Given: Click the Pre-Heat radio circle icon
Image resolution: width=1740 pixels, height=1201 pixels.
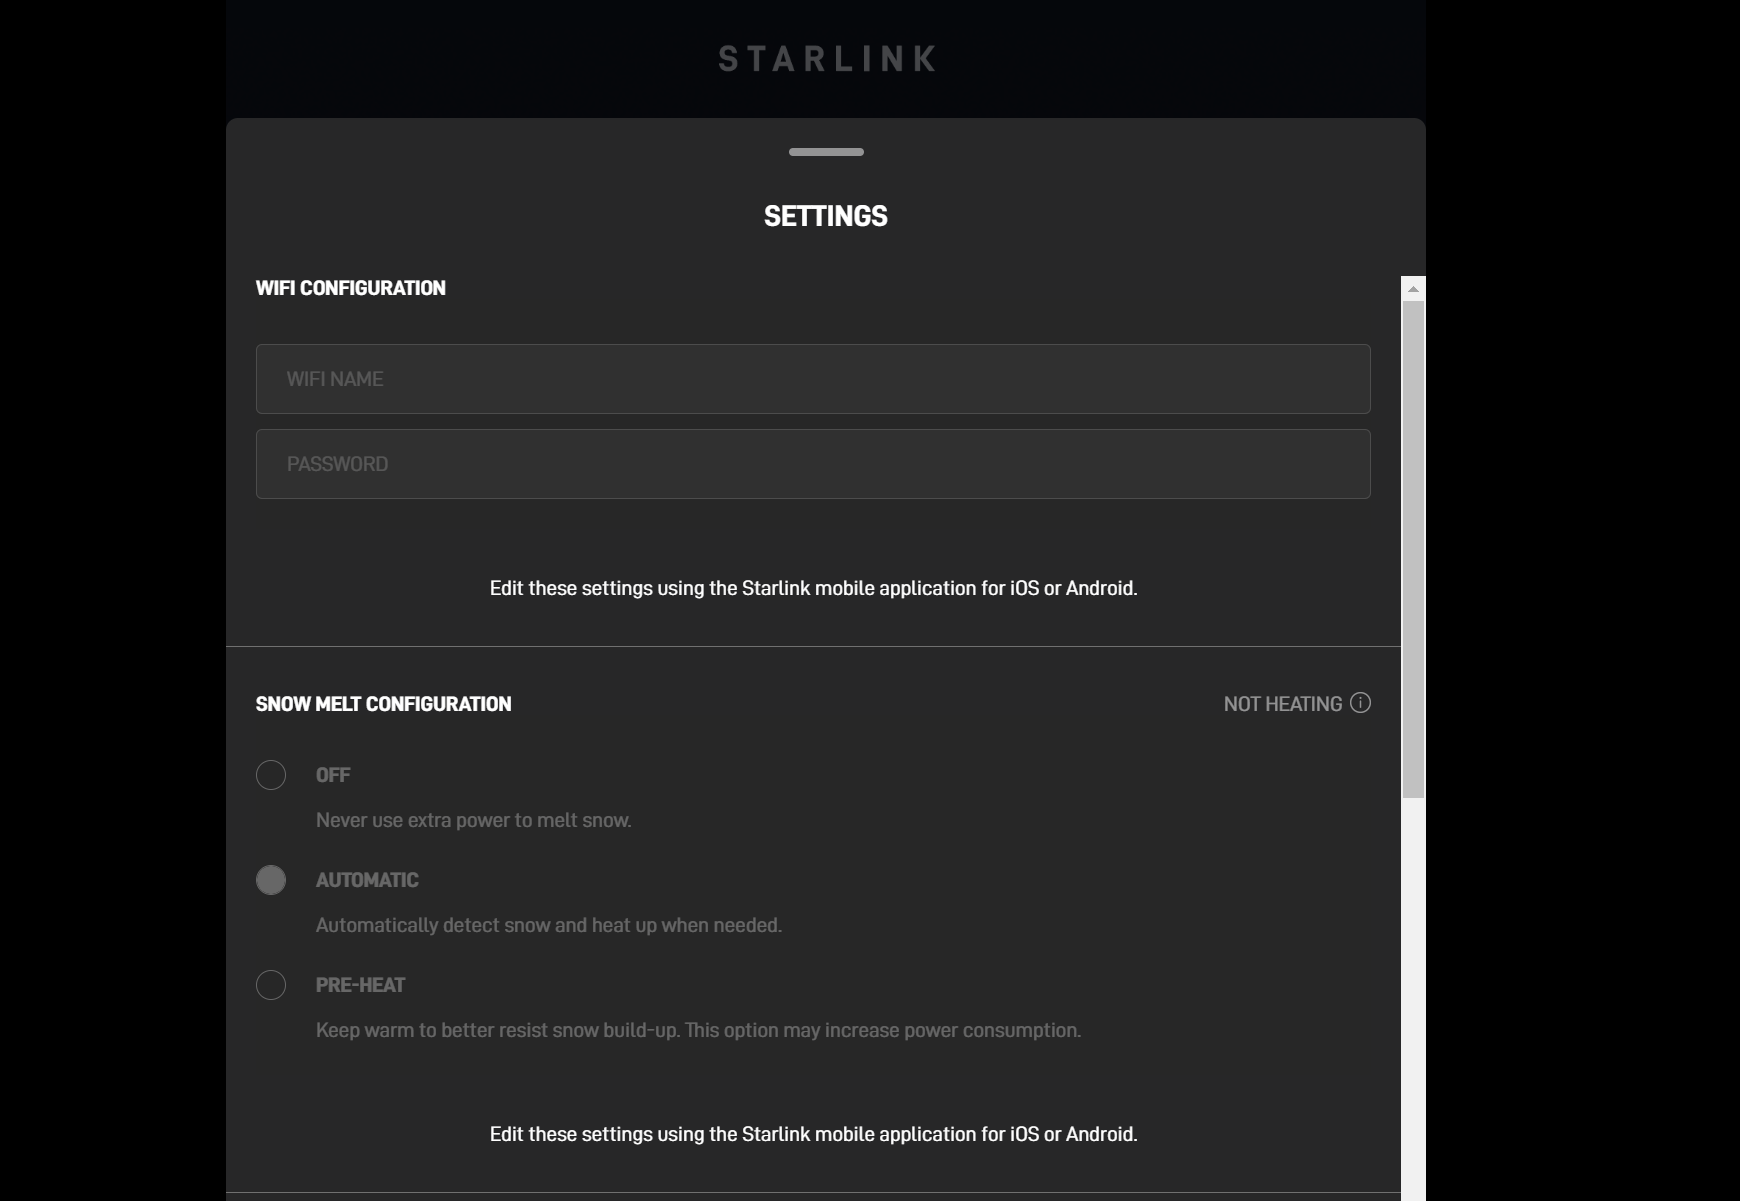Looking at the screenshot, I should tap(271, 986).
